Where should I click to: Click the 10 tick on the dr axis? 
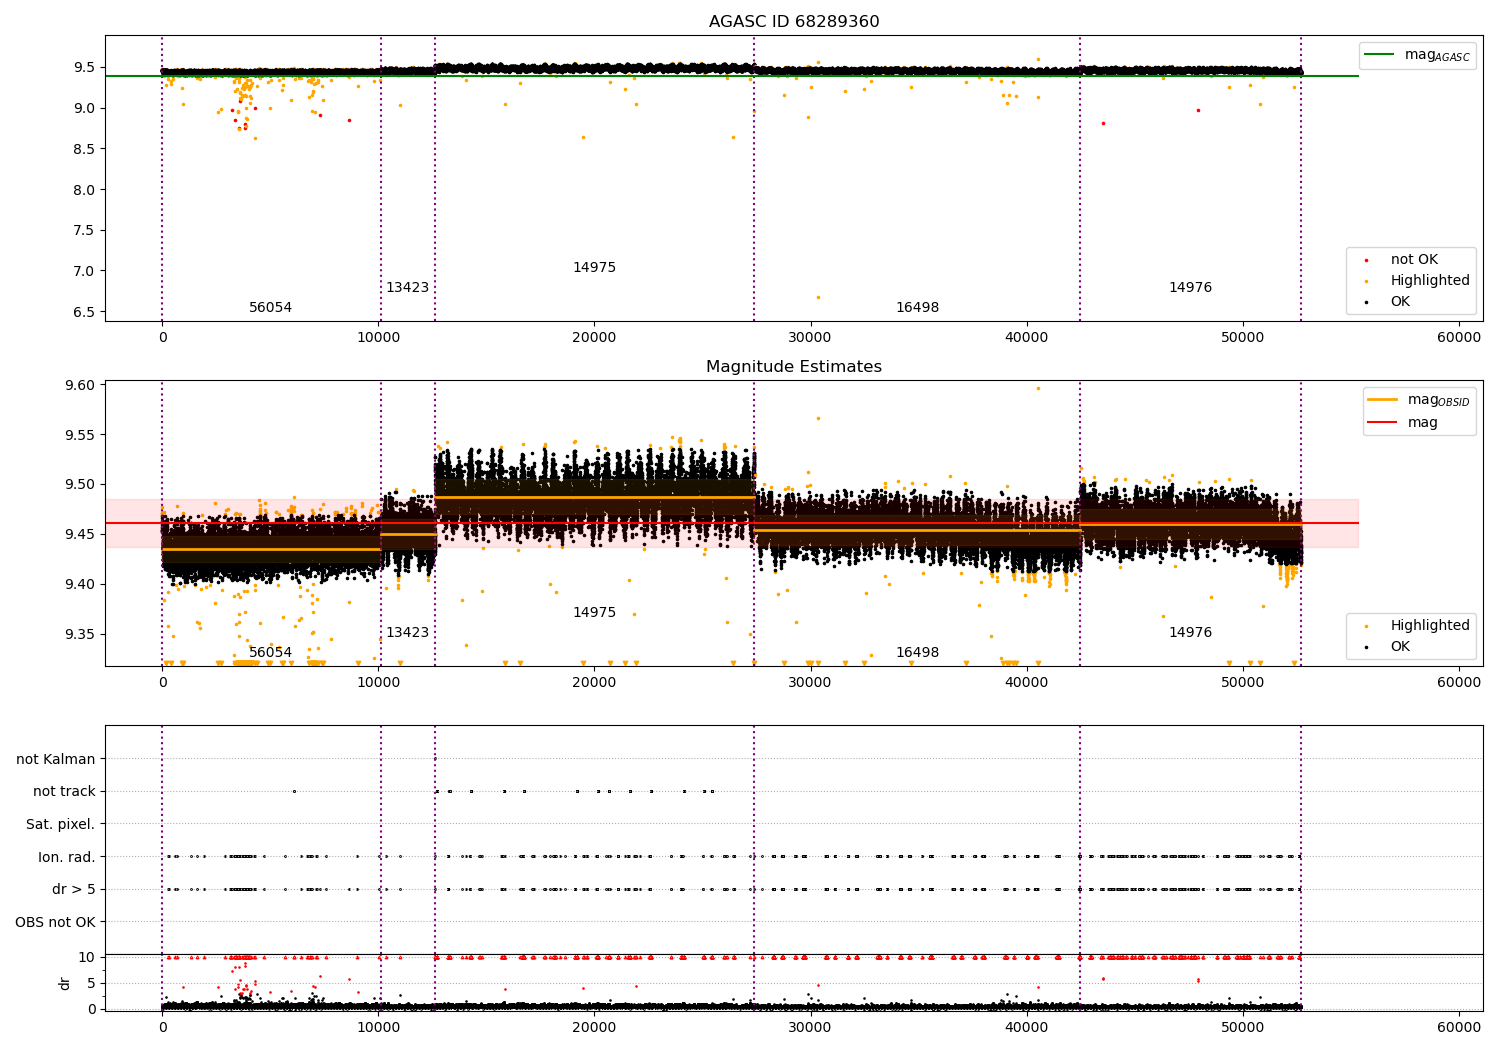click(x=88, y=958)
